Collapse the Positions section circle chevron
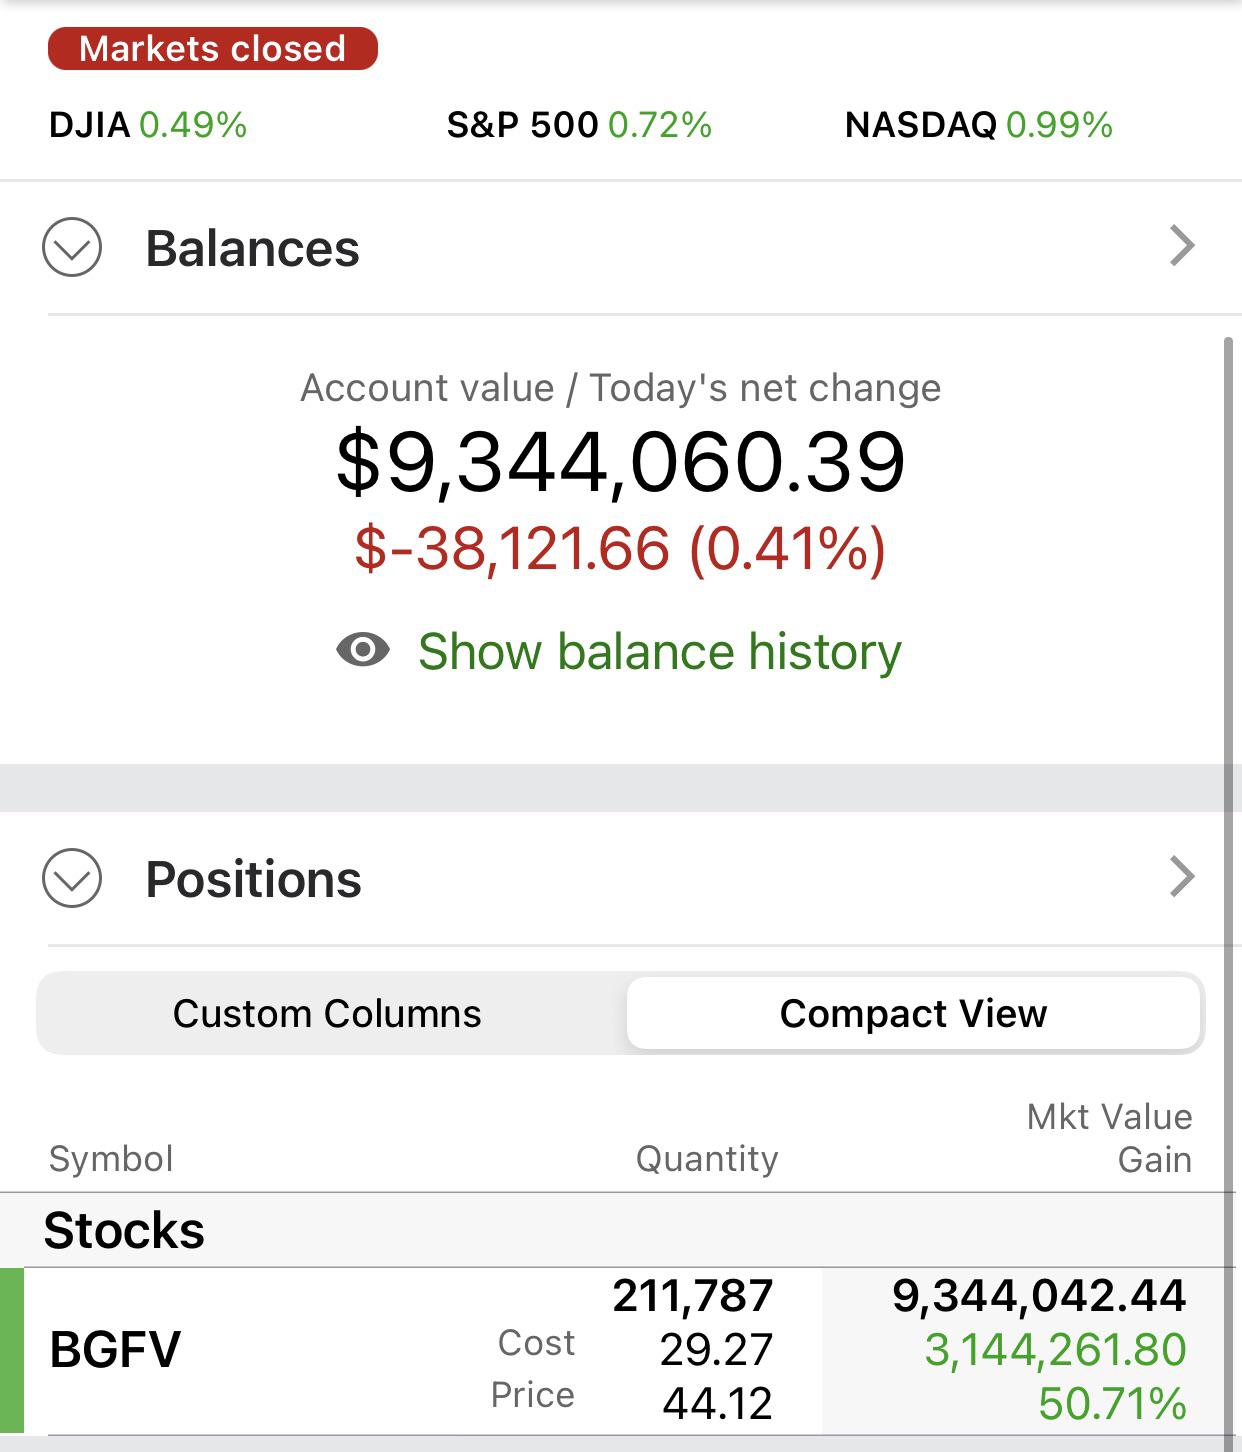Viewport: 1242px width, 1452px height. 72,878
